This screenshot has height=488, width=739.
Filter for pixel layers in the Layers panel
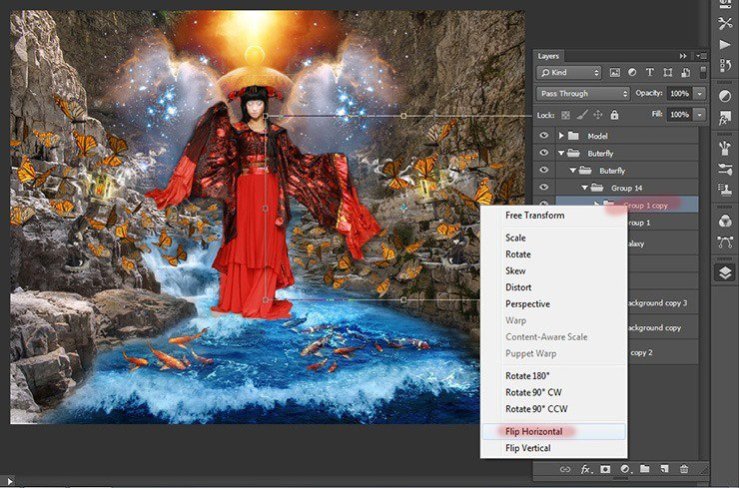click(x=614, y=73)
